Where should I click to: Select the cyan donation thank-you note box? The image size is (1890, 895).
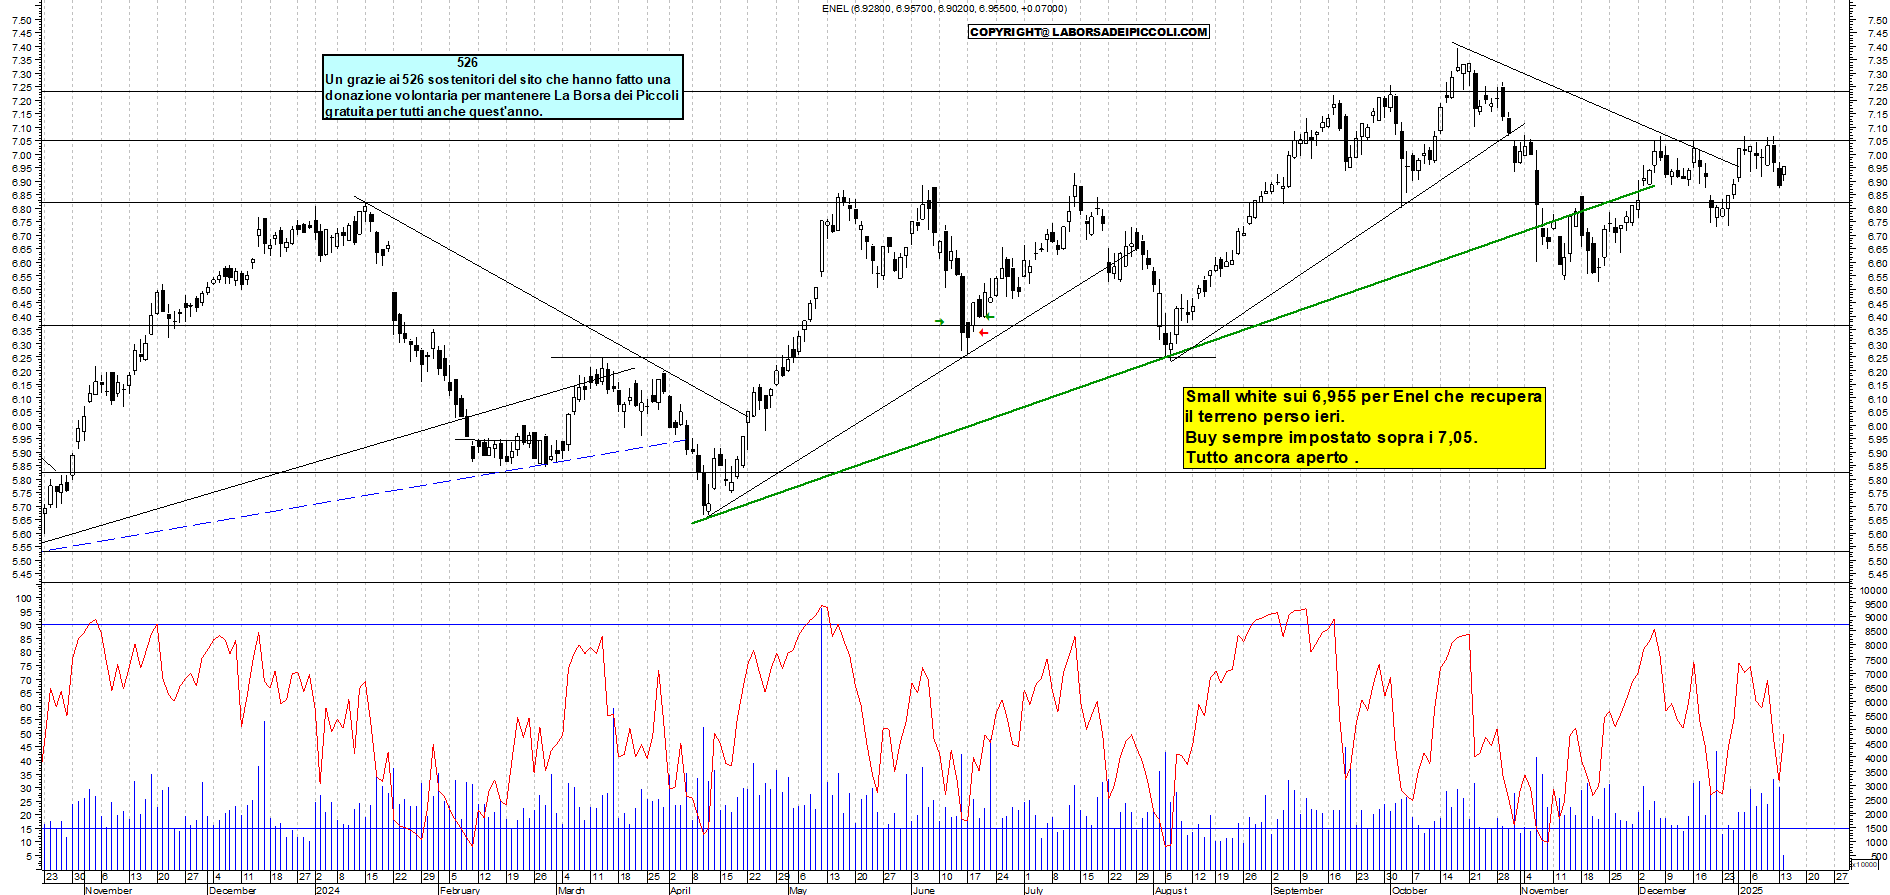(503, 87)
